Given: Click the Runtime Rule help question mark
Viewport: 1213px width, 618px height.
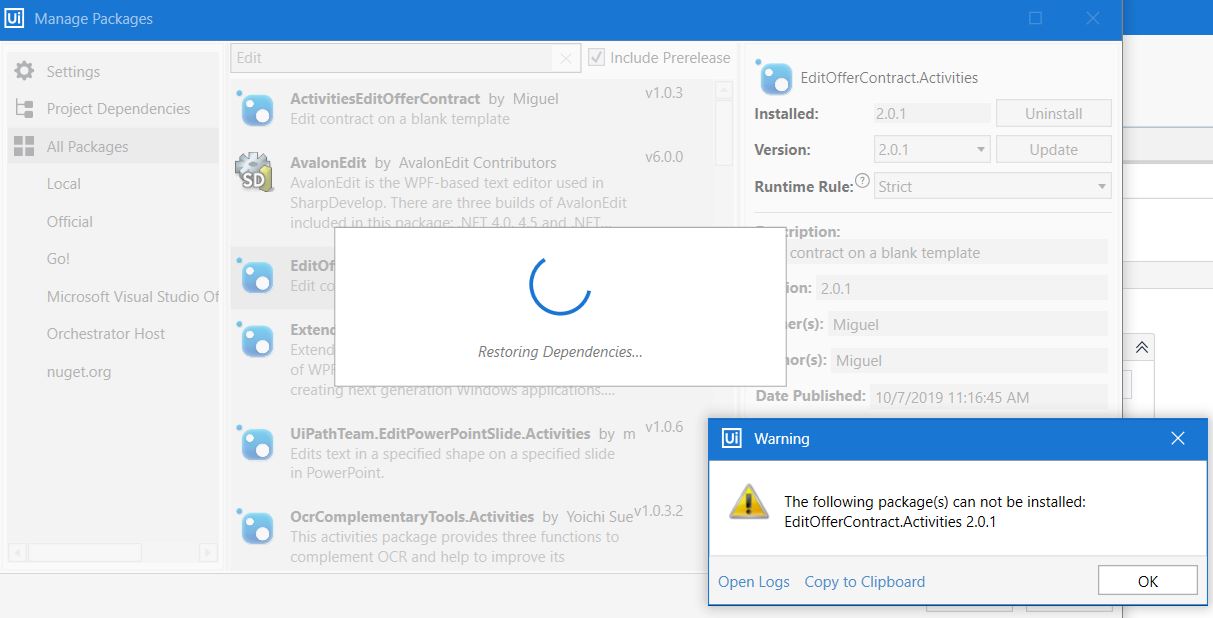Looking at the screenshot, I should [x=863, y=182].
